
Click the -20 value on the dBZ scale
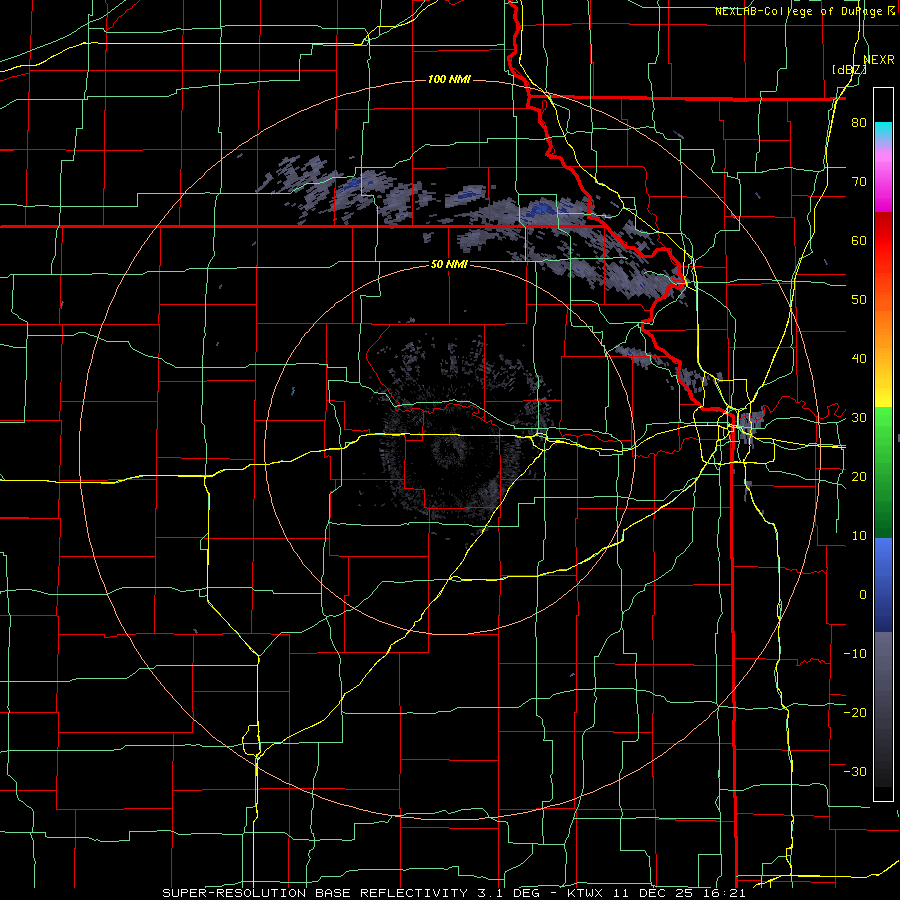[x=855, y=712]
